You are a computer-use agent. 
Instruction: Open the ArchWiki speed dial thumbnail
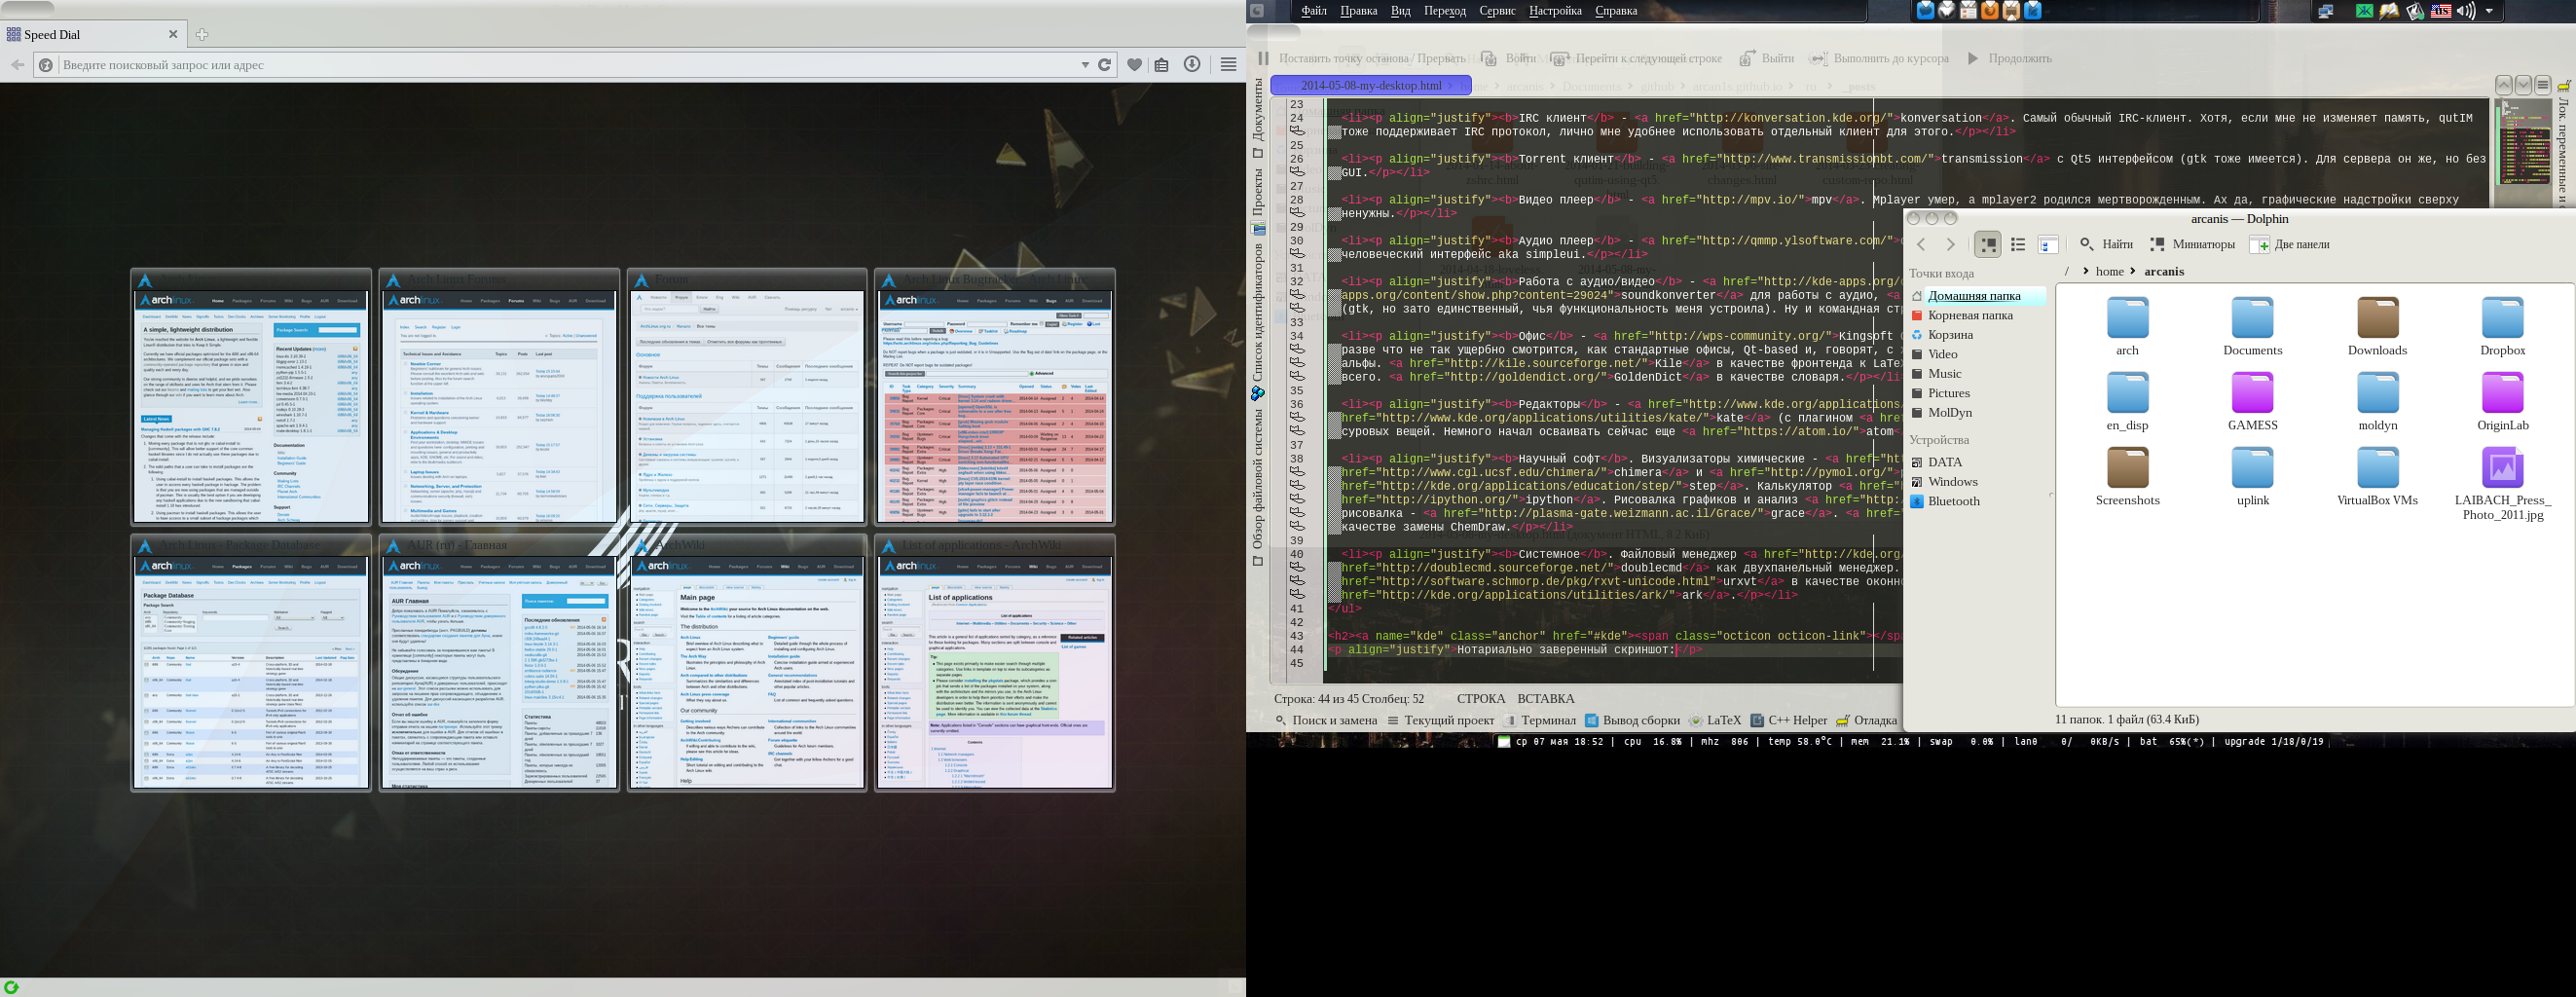pyautogui.click(x=747, y=672)
